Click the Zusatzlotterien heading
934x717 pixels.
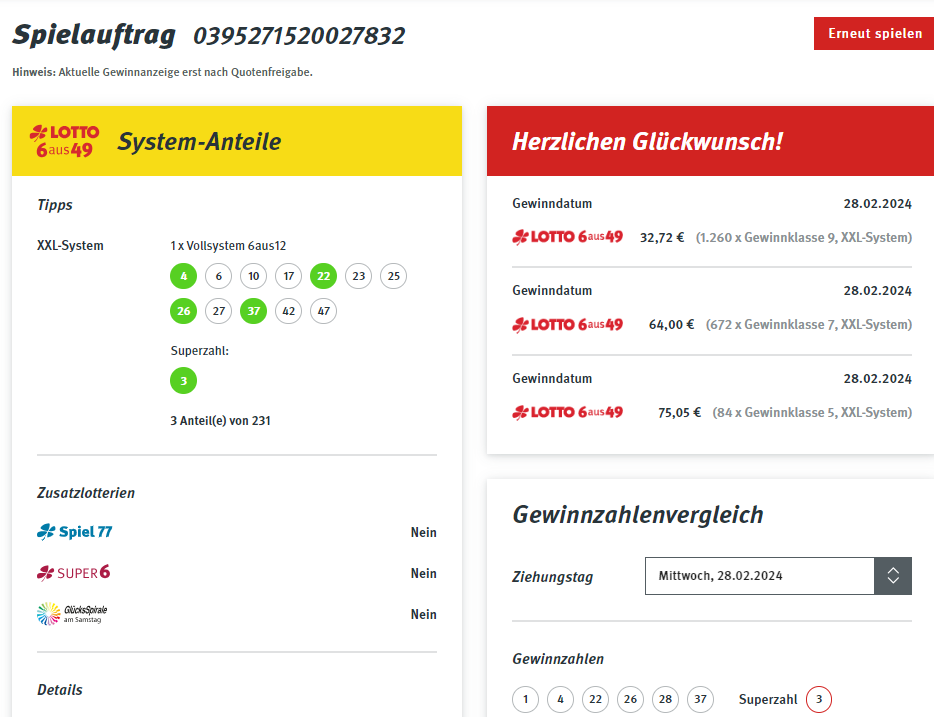[x=86, y=492]
